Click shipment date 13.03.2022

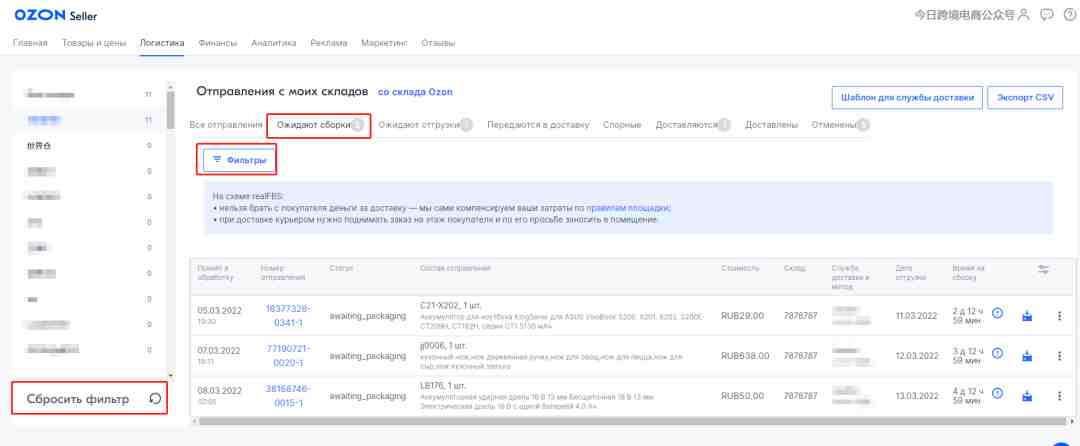(917, 396)
